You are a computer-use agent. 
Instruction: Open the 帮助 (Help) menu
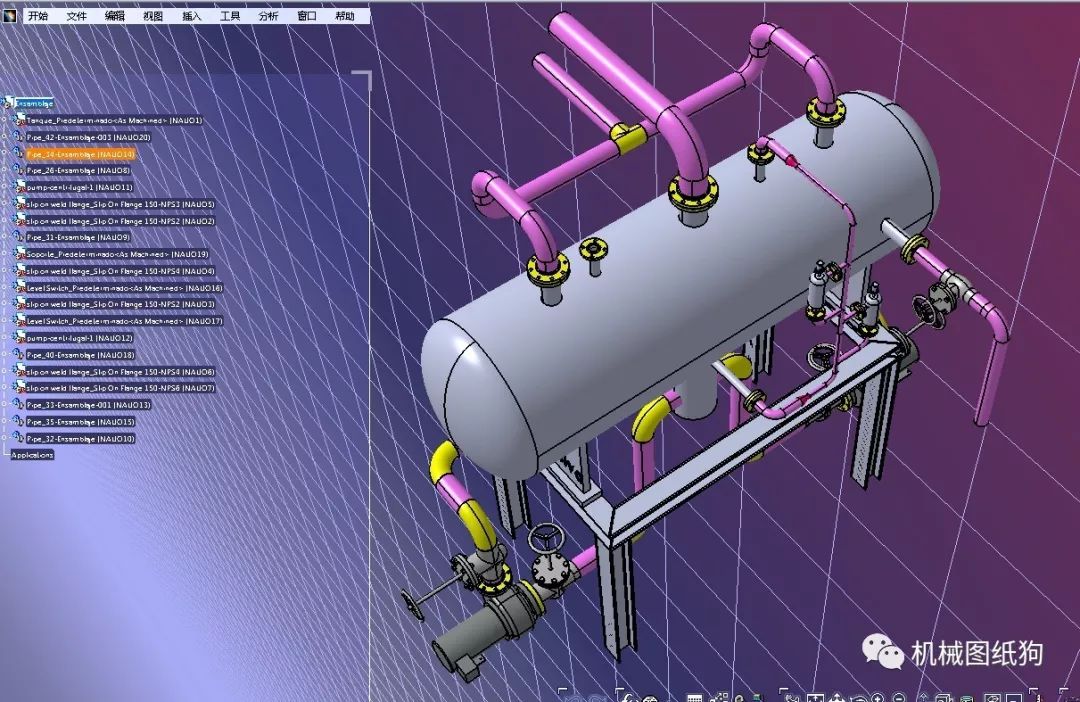point(344,15)
